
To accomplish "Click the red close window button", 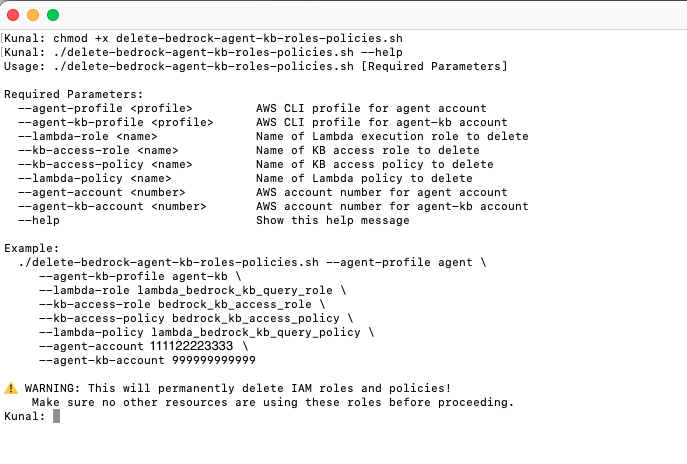I will [13, 15].
